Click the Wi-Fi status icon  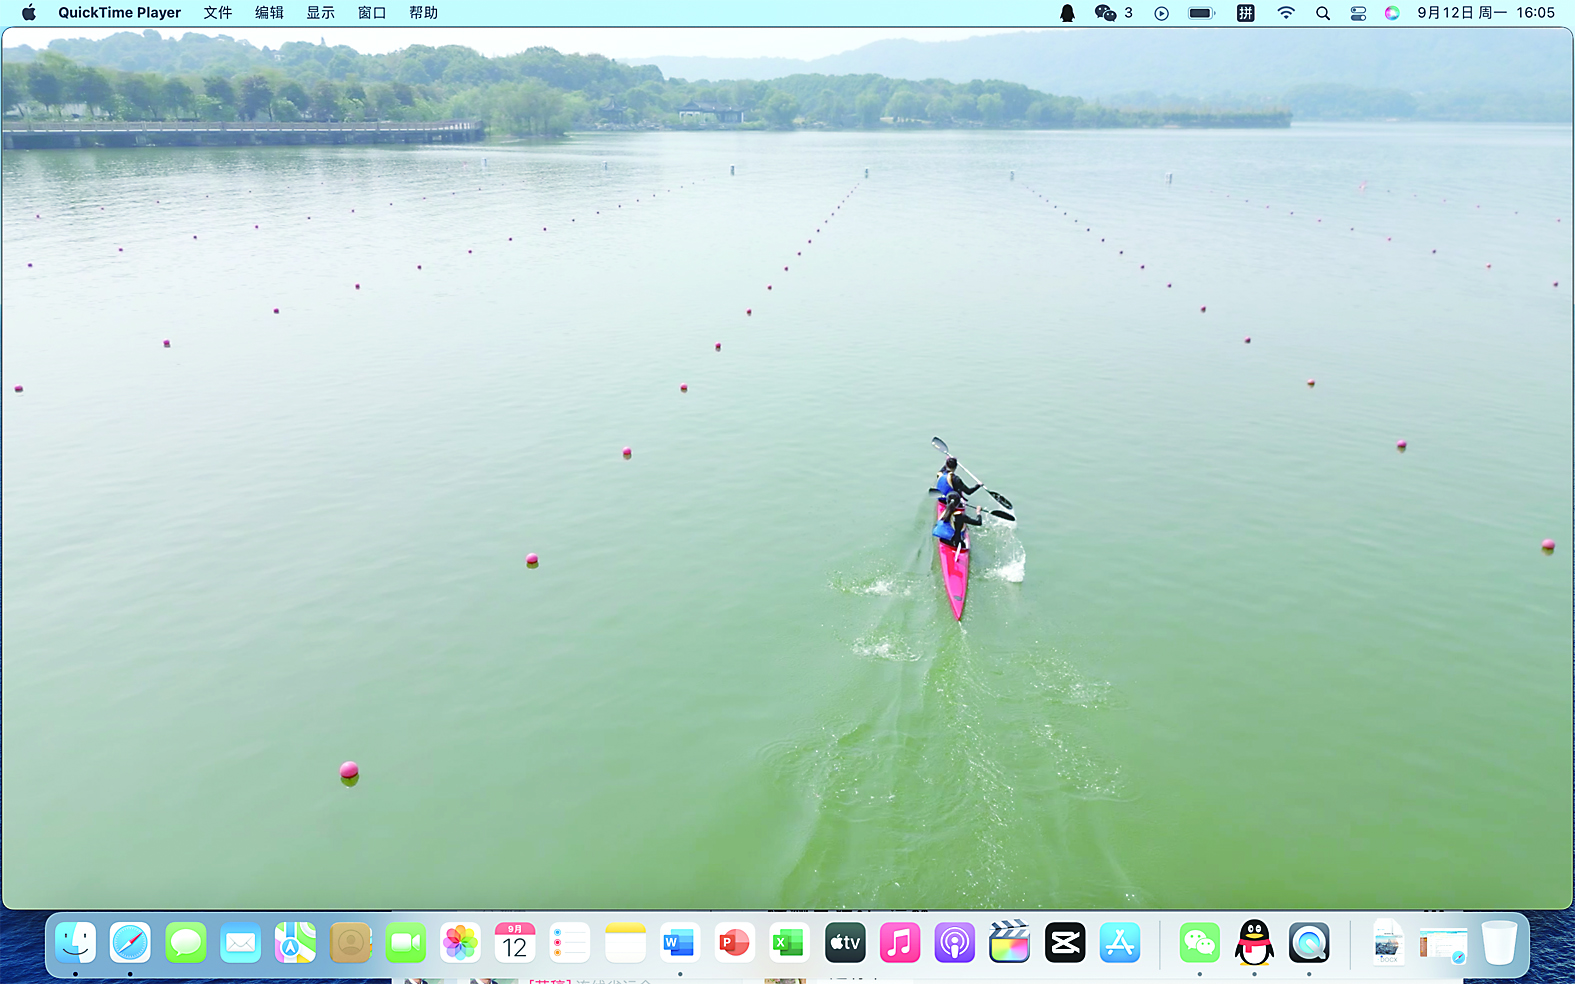coord(1286,13)
